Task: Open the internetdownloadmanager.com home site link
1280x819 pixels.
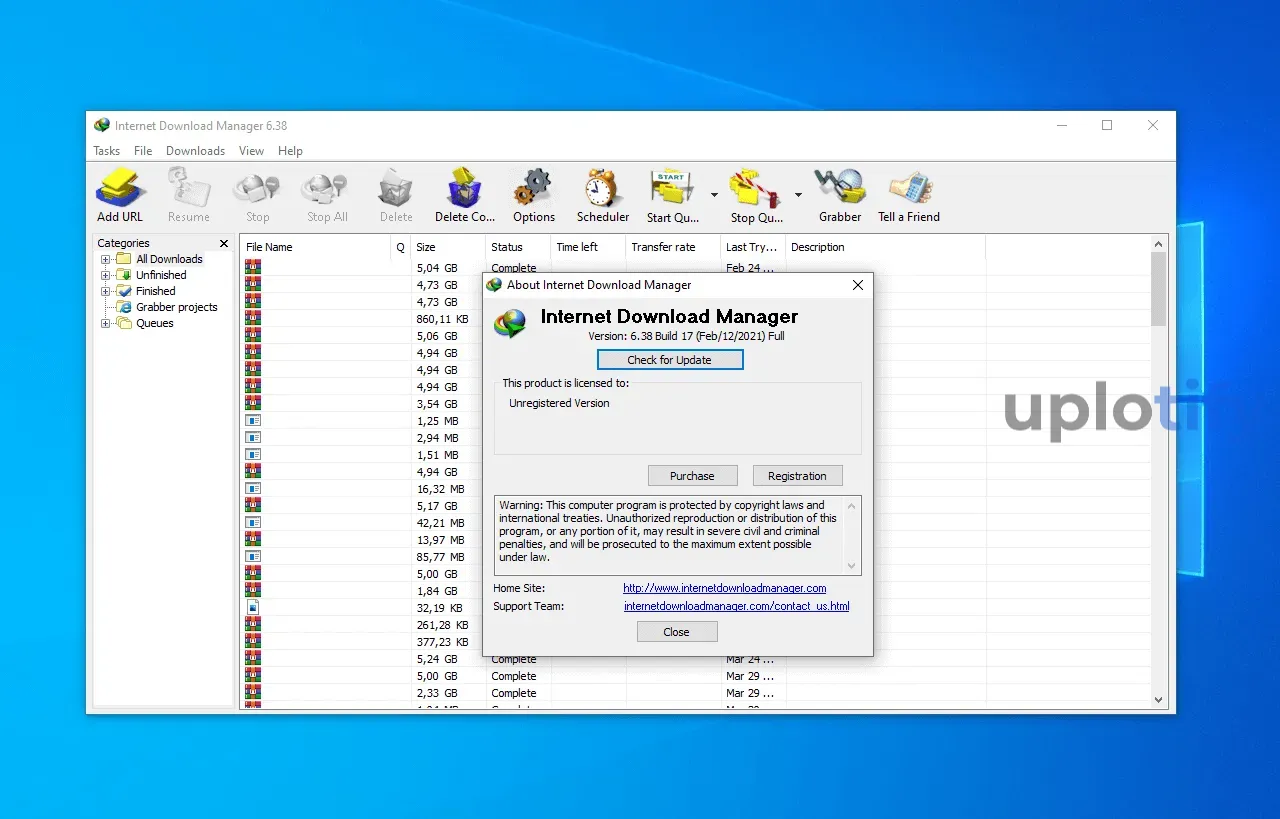Action: click(x=725, y=588)
